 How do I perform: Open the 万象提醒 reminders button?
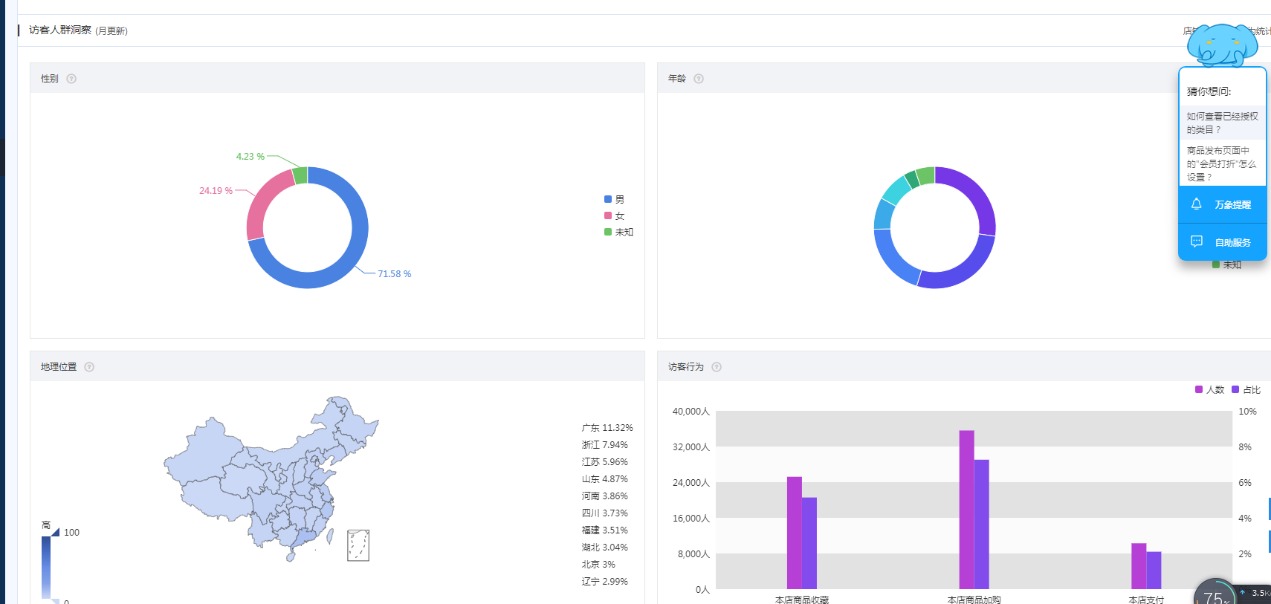pos(1222,204)
